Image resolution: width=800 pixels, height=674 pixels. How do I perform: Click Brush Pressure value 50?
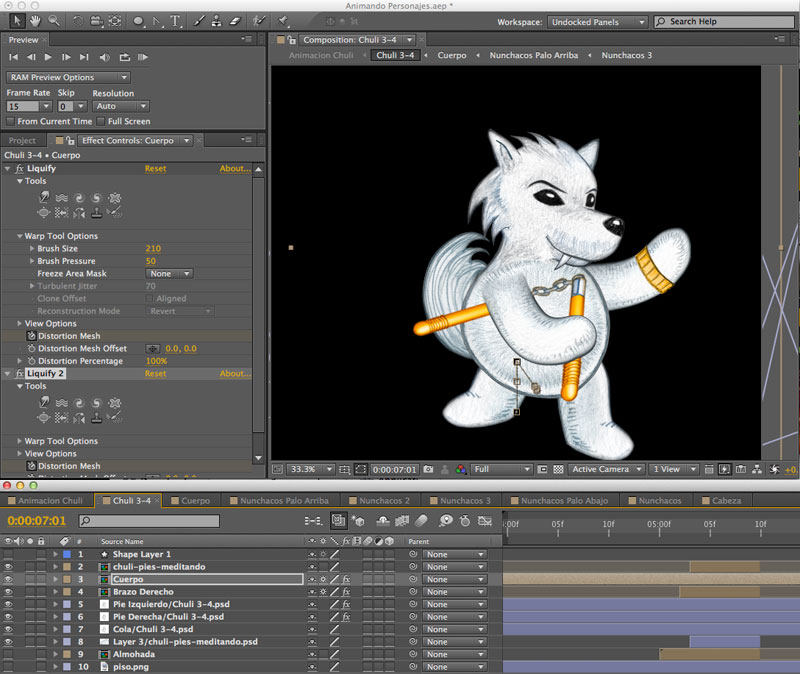click(x=151, y=261)
